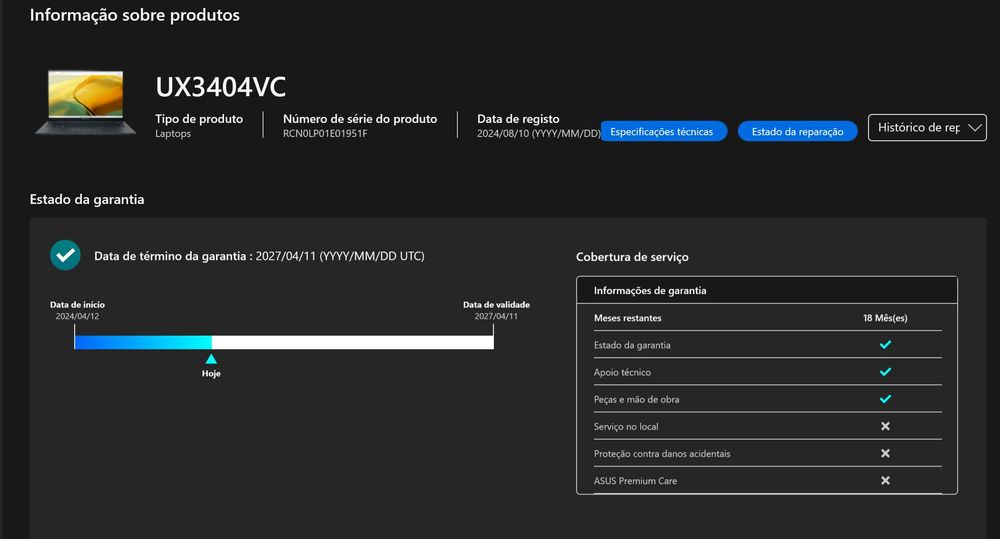Open Especificações técnicas button
Image resolution: width=1000 pixels, height=539 pixels.
663,131
